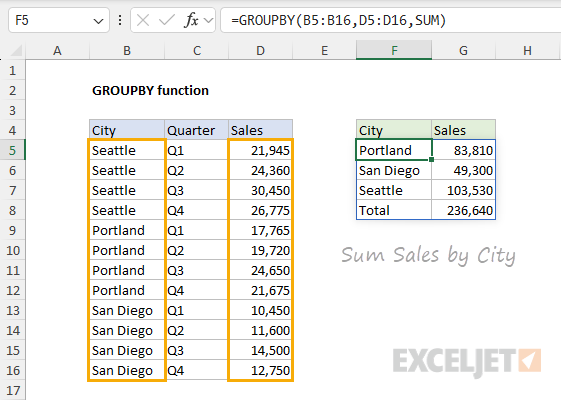The image size is (561, 400).
Task: Select column B header
Action: 127,50
